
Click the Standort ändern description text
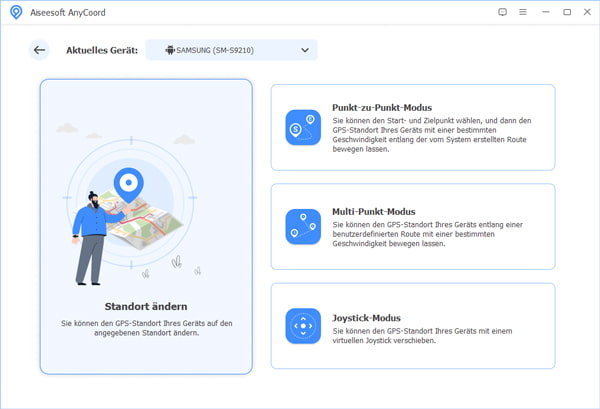point(146,327)
